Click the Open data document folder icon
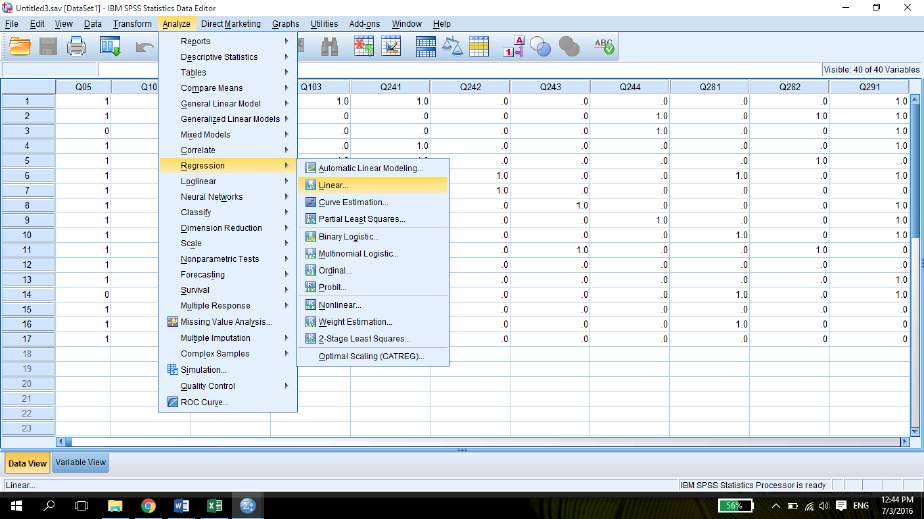This screenshot has height=519, width=924. 20,46
